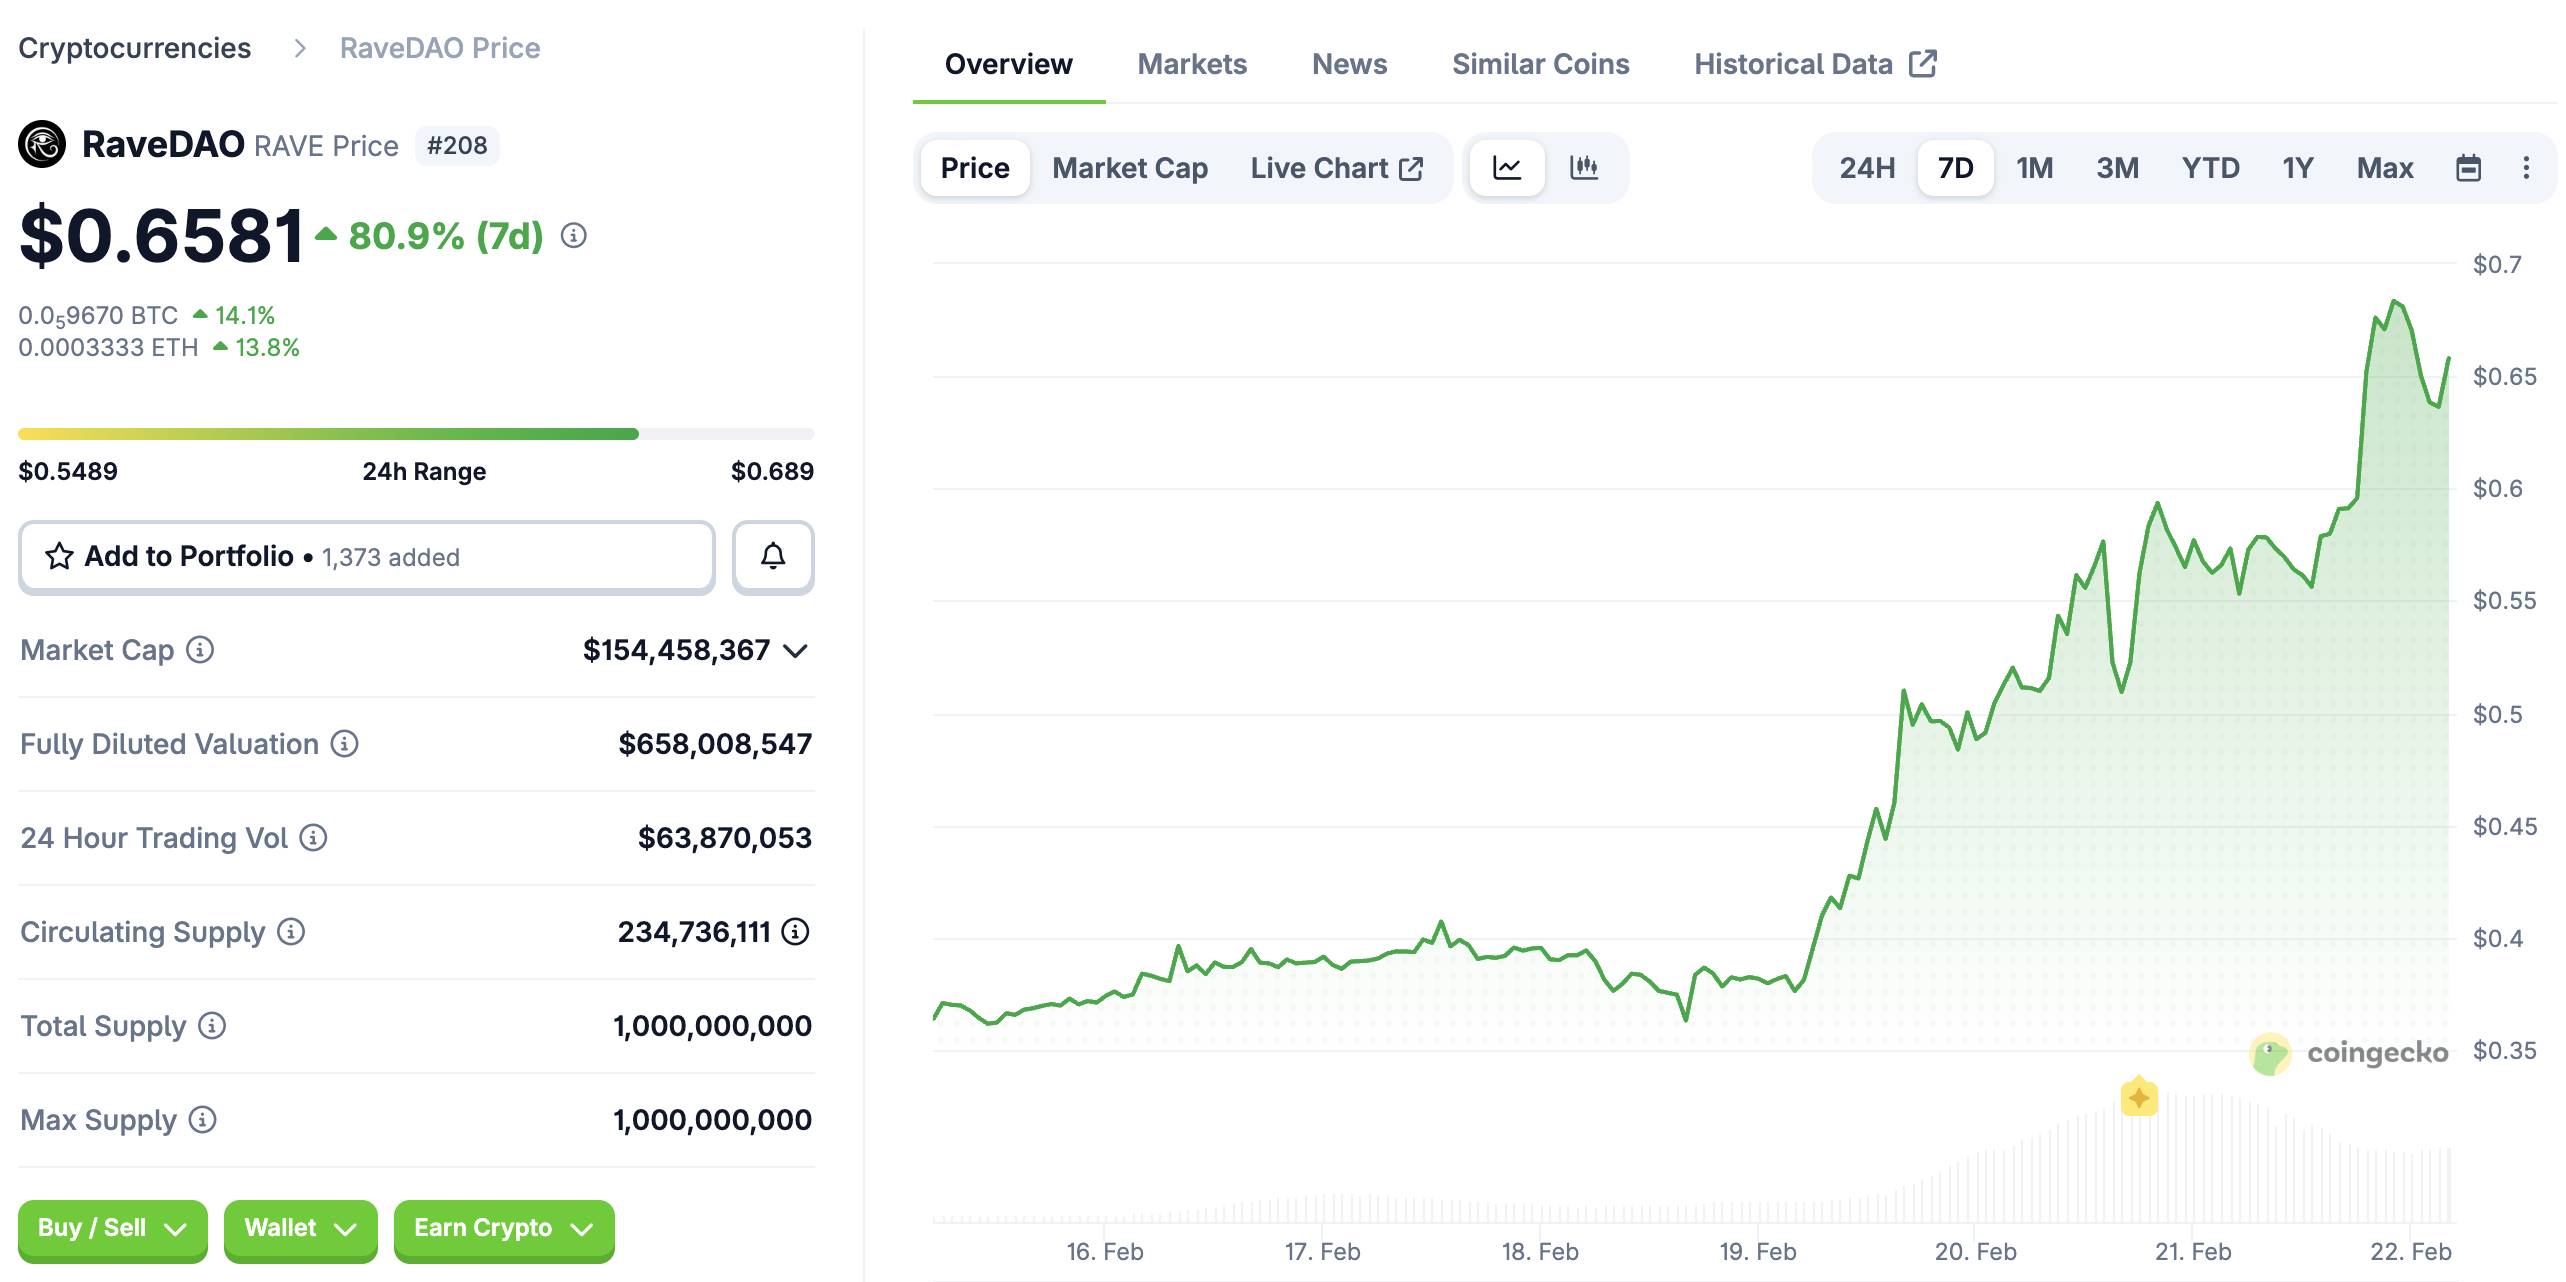The width and height of the screenshot is (2566, 1282).
Task: Switch to the Markets tab
Action: (x=1191, y=64)
